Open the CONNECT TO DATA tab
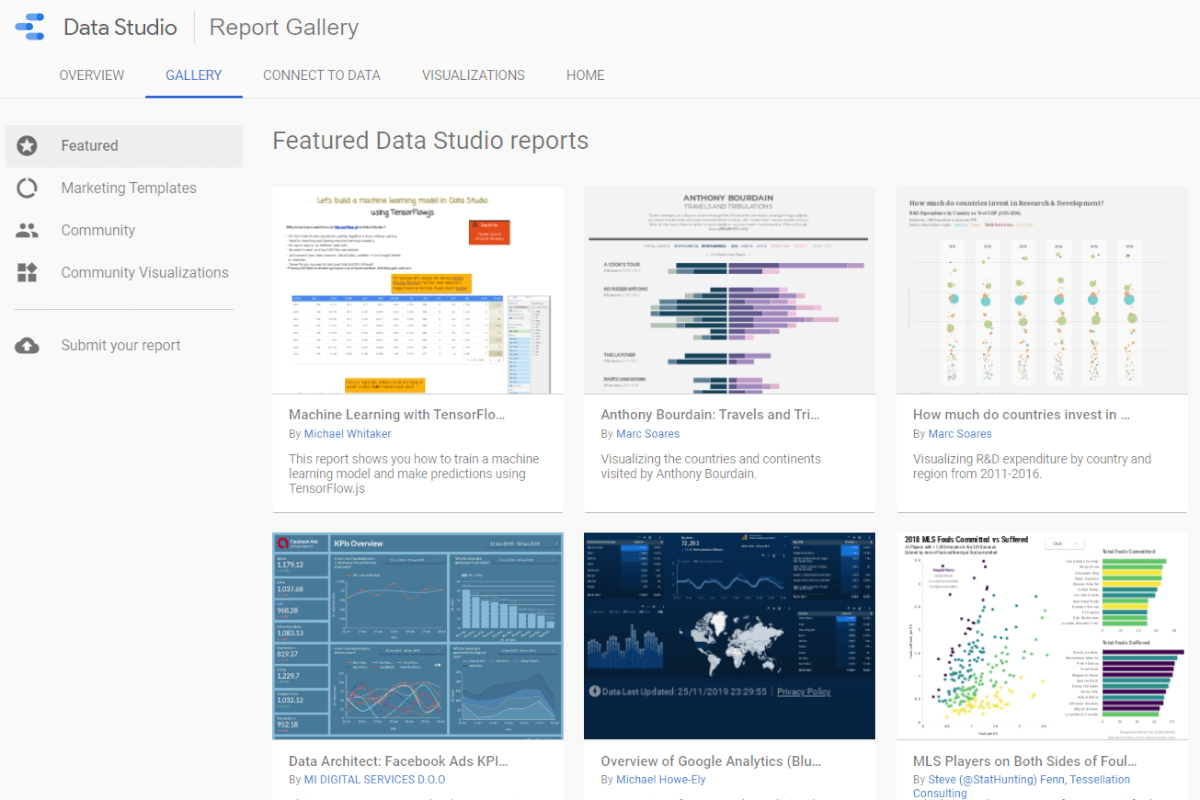1200x800 pixels. coord(322,75)
